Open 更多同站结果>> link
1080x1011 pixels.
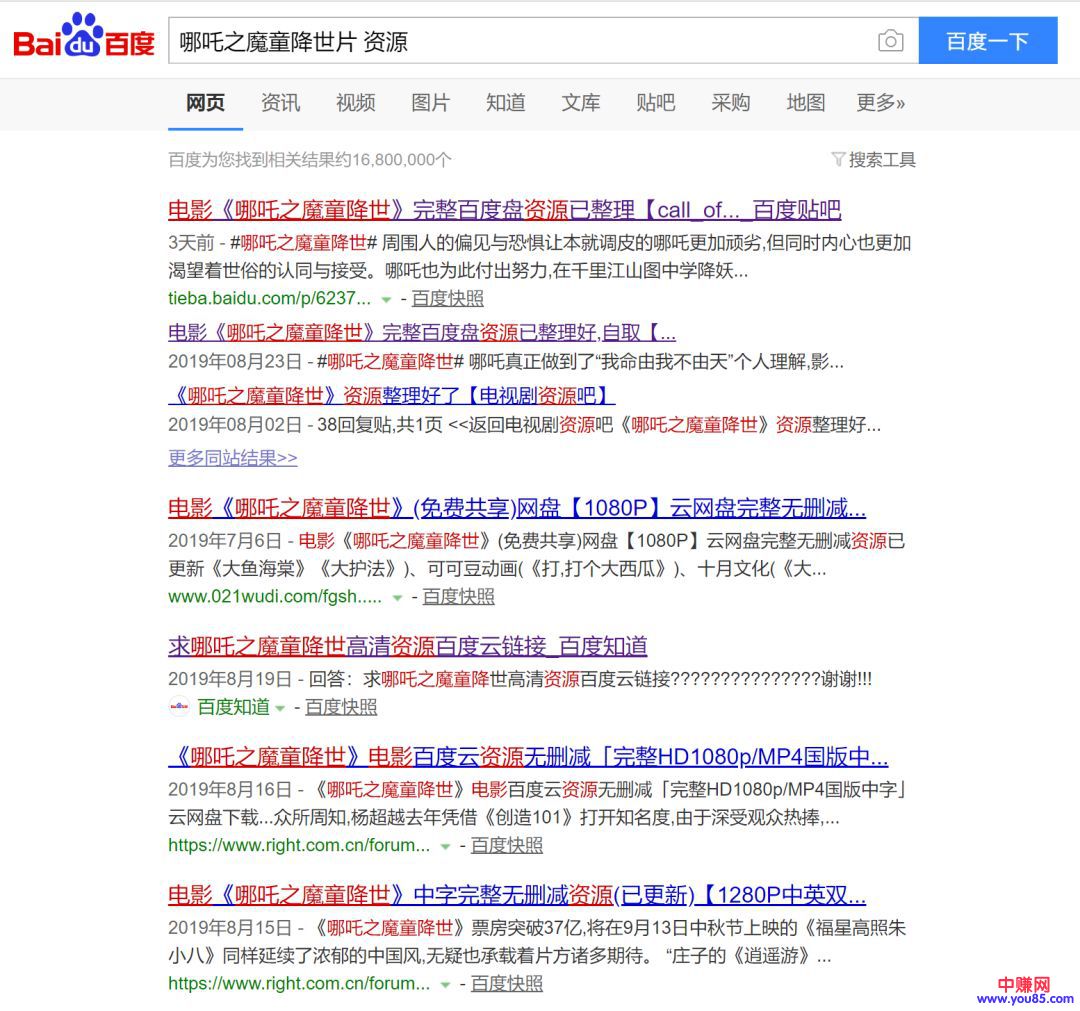(x=232, y=458)
